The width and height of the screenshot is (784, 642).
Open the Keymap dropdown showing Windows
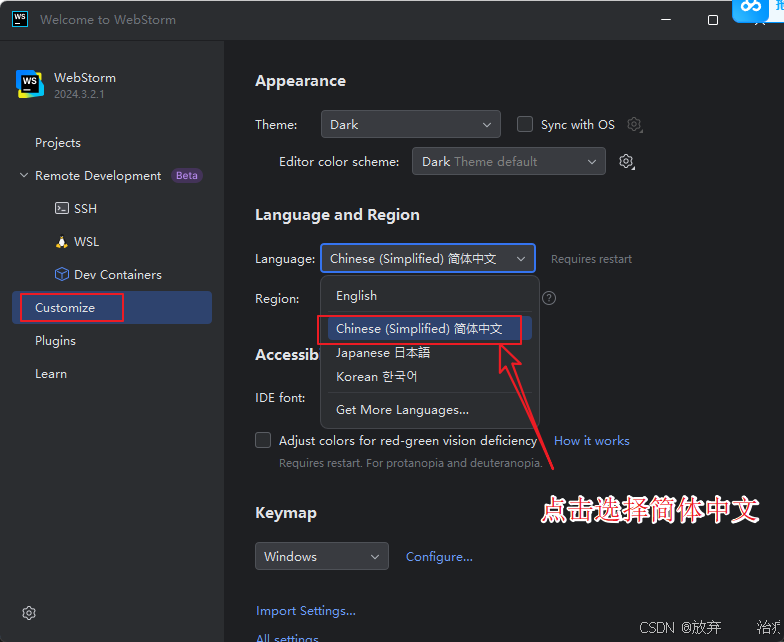pos(322,556)
